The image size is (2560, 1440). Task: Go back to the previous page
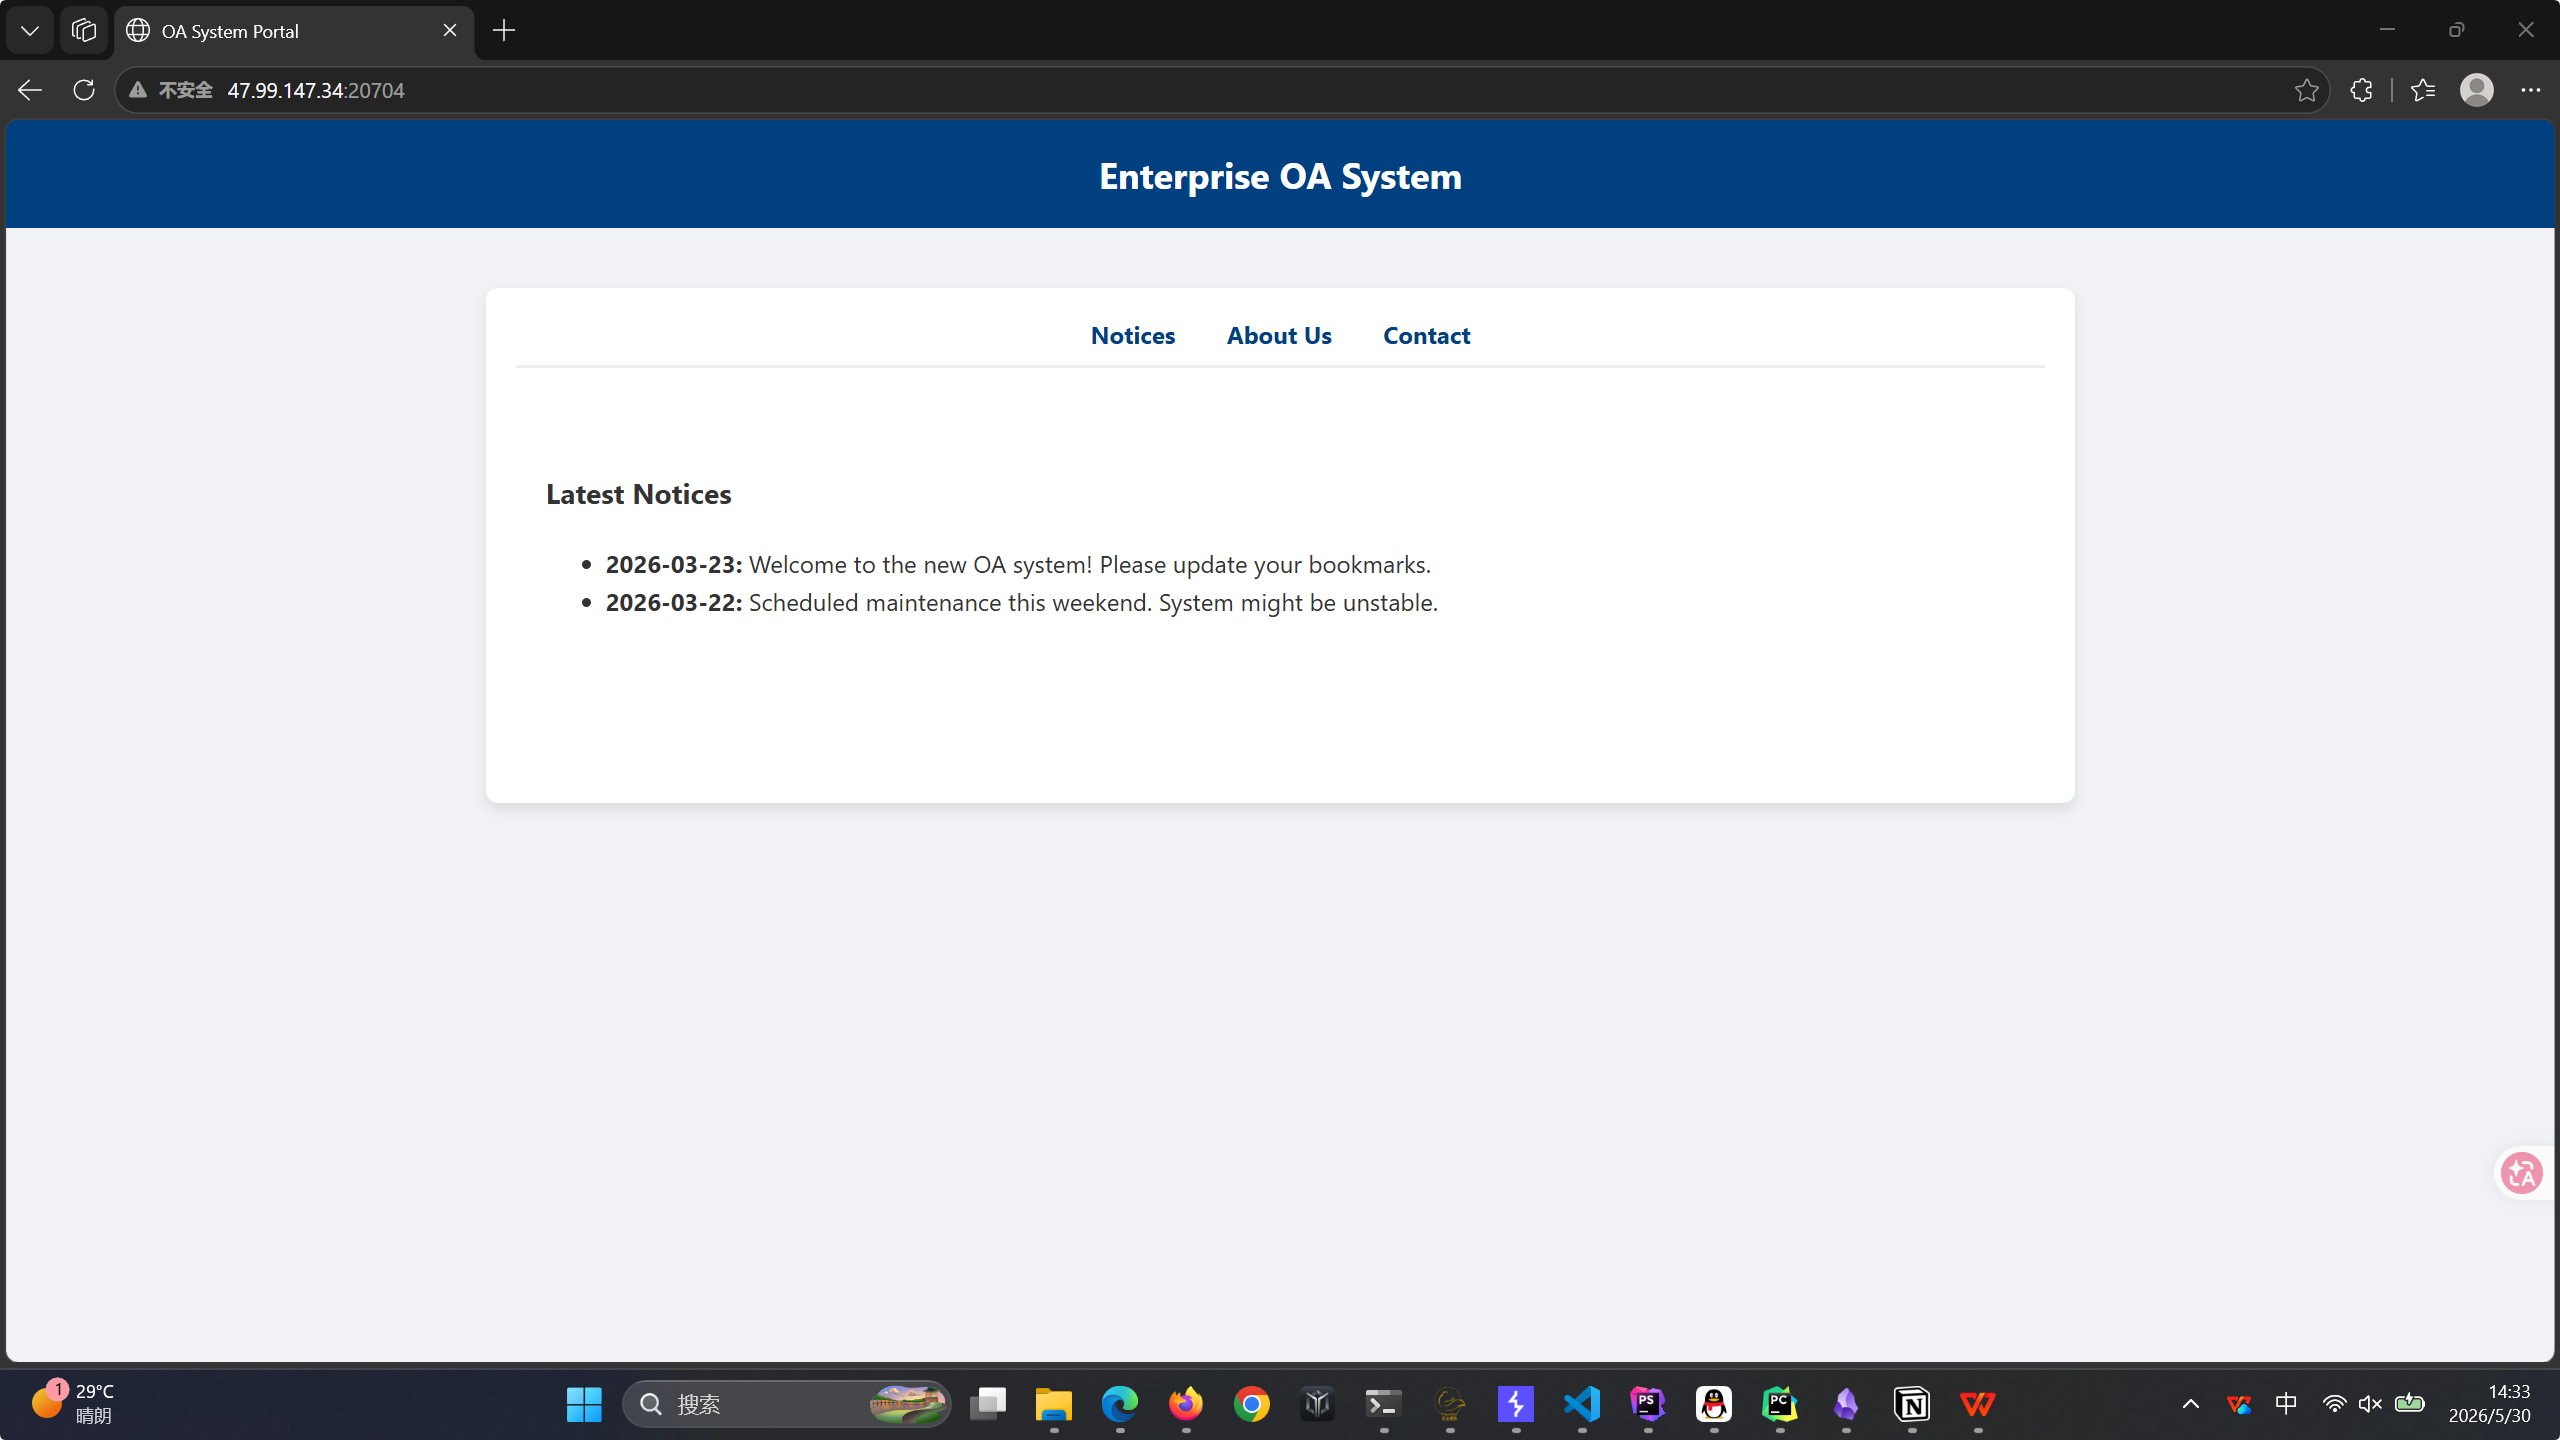[x=30, y=90]
